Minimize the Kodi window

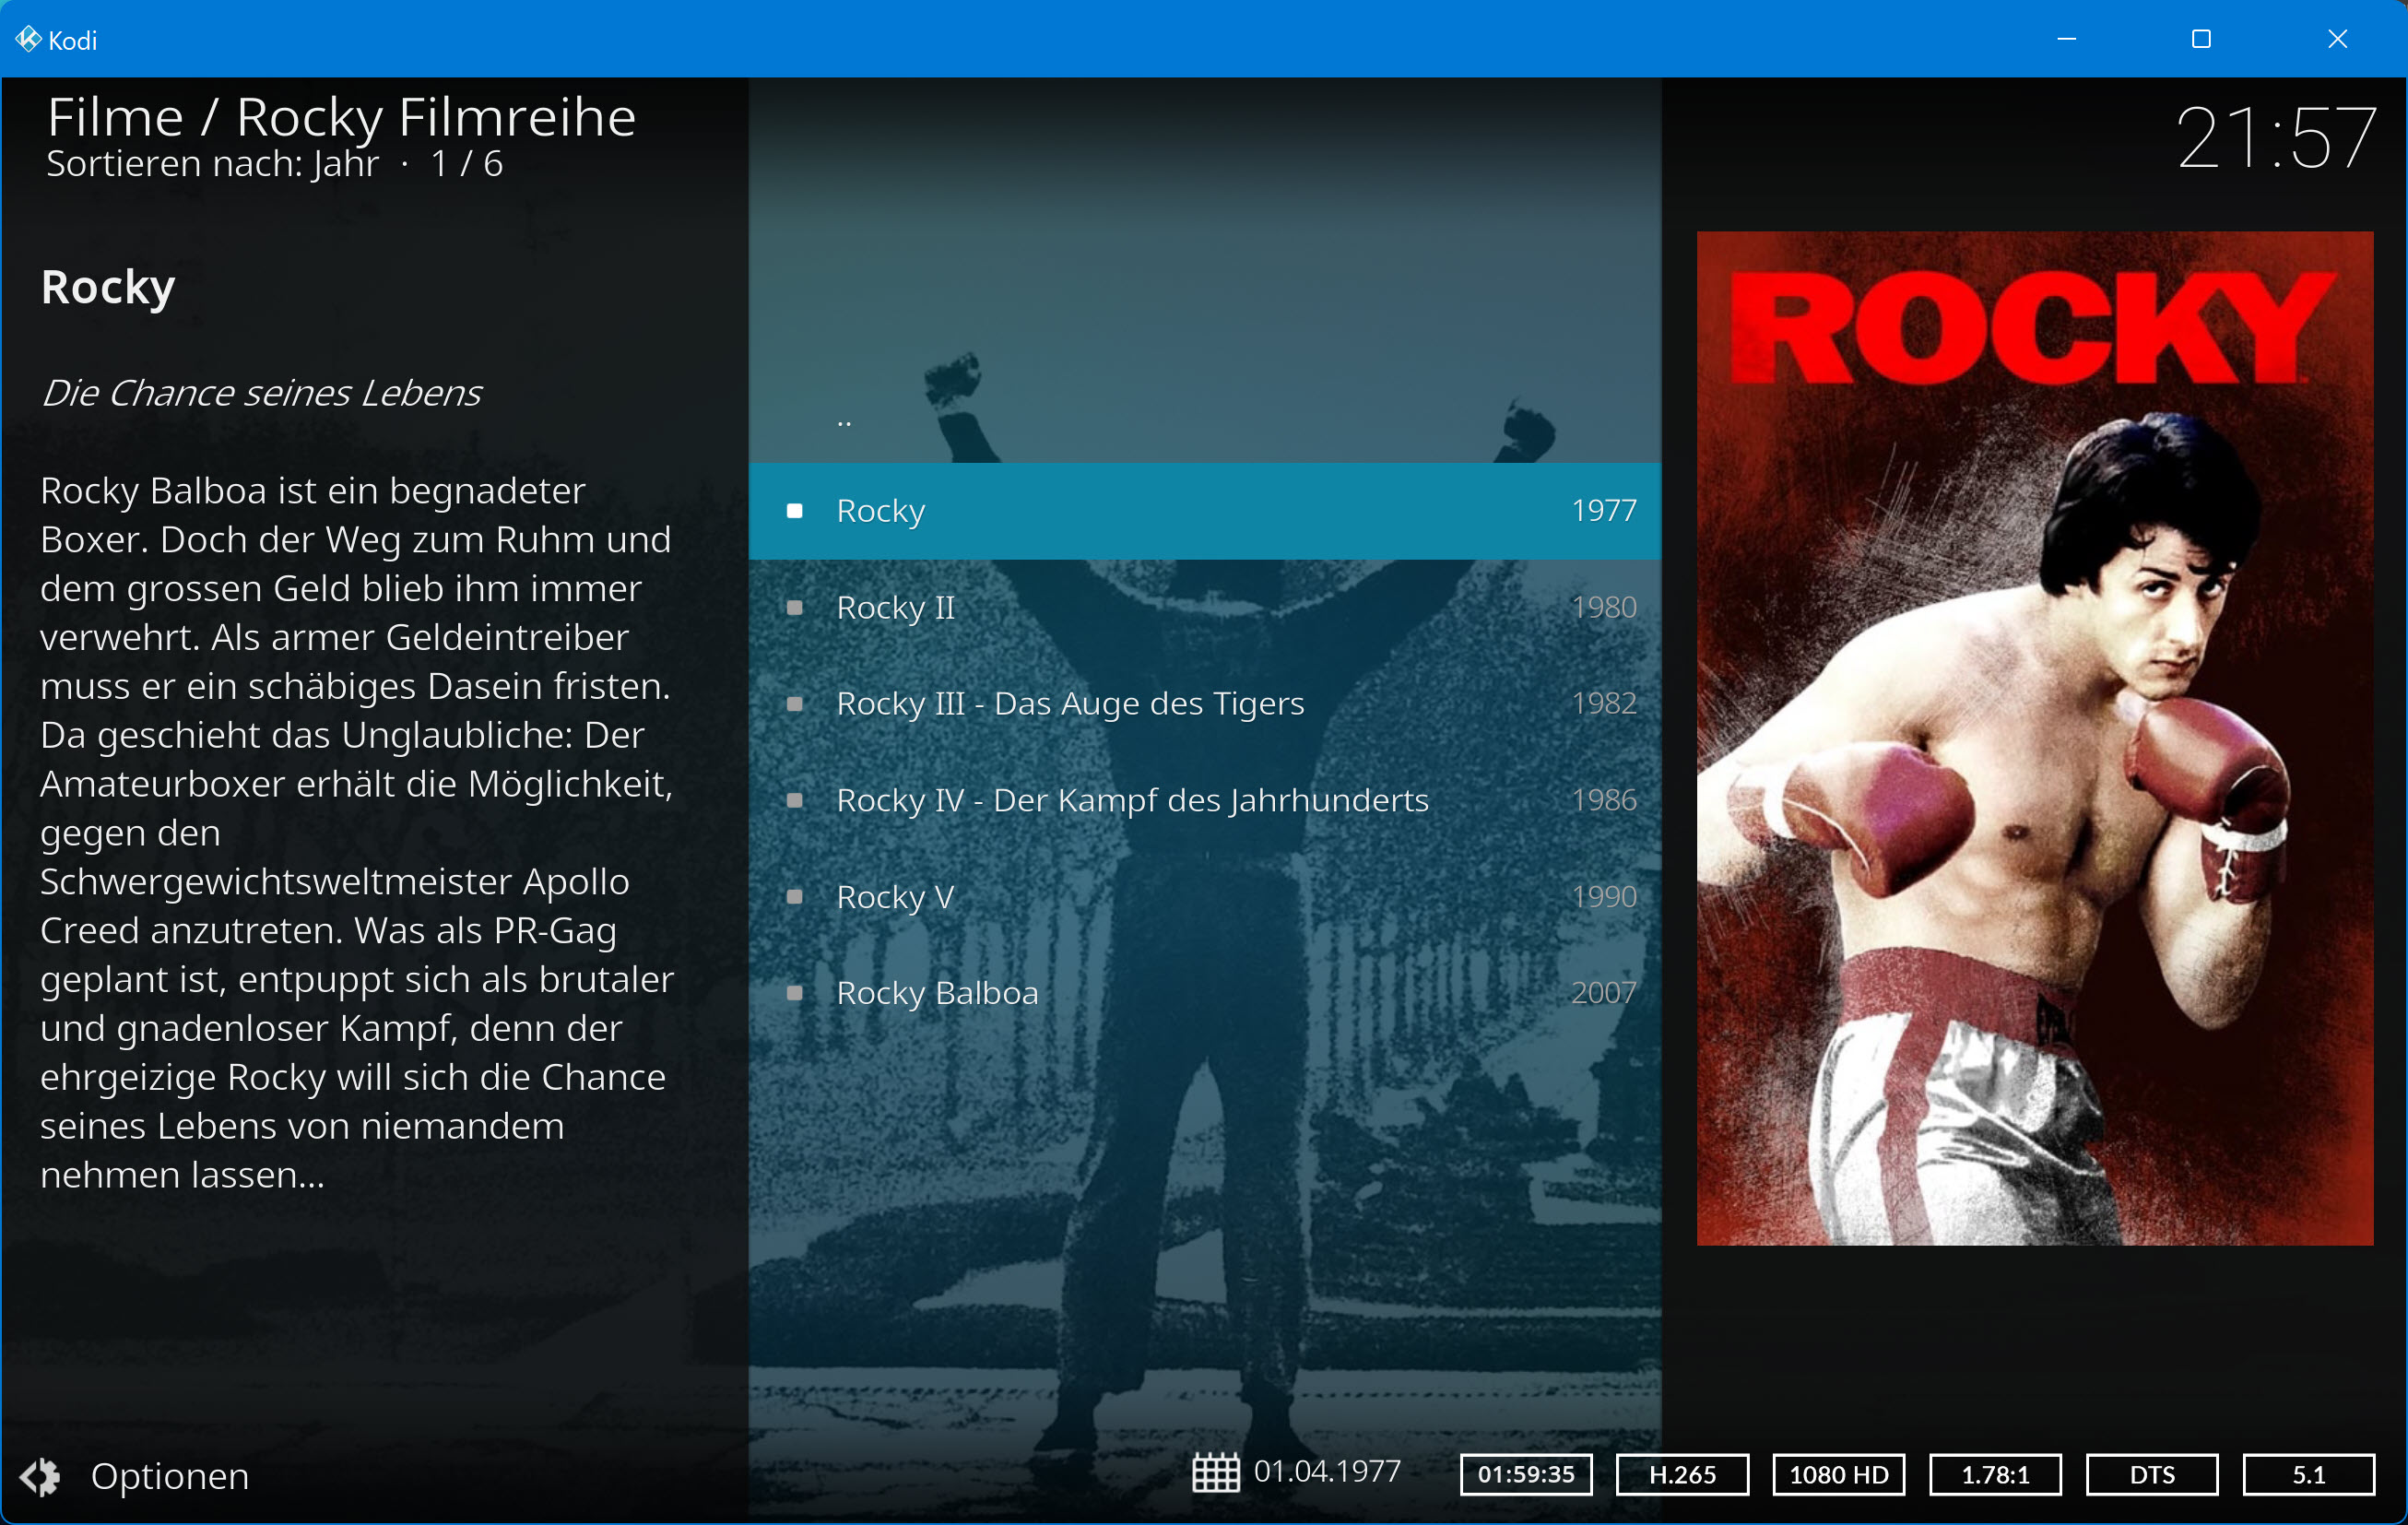[2067, 39]
